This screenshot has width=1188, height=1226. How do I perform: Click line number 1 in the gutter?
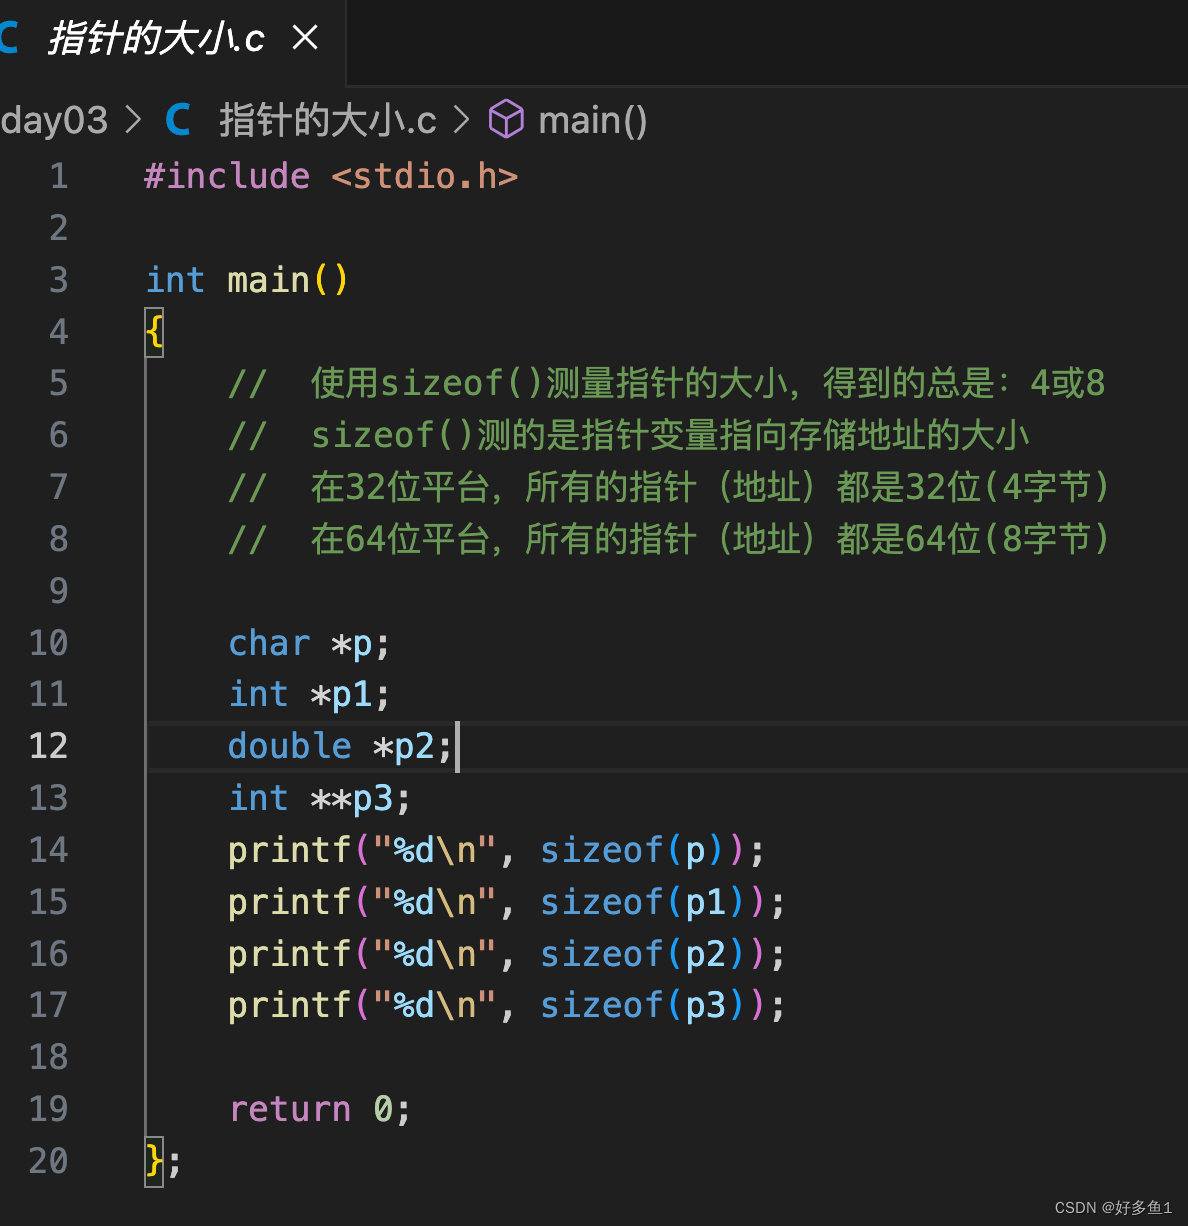coord(60,176)
